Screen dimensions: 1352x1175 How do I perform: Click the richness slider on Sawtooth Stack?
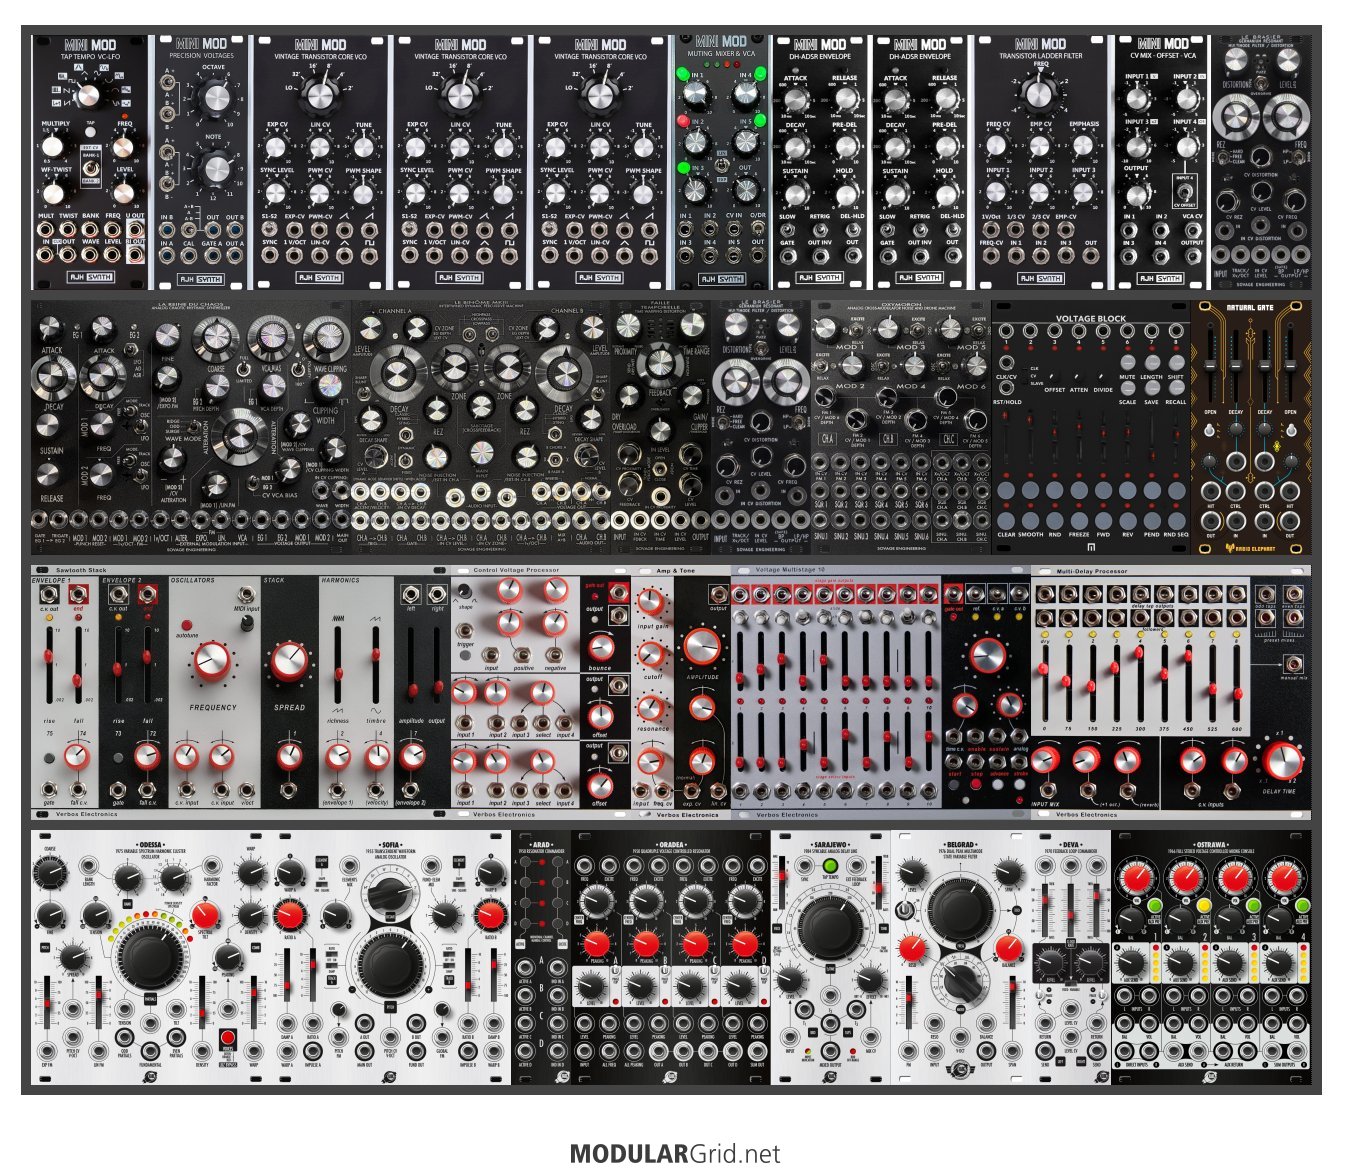click(x=338, y=663)
